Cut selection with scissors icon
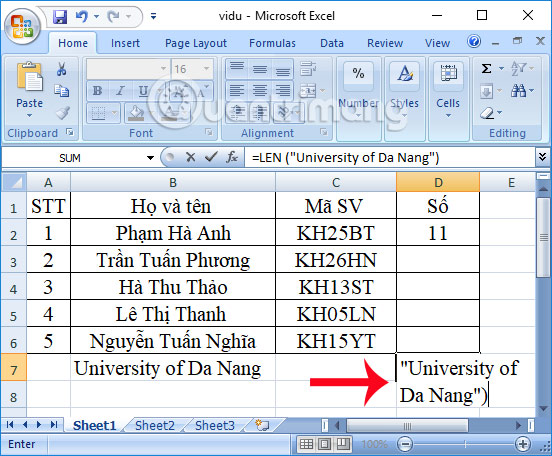This screenshot has width=552, height=456. [62, 69]
